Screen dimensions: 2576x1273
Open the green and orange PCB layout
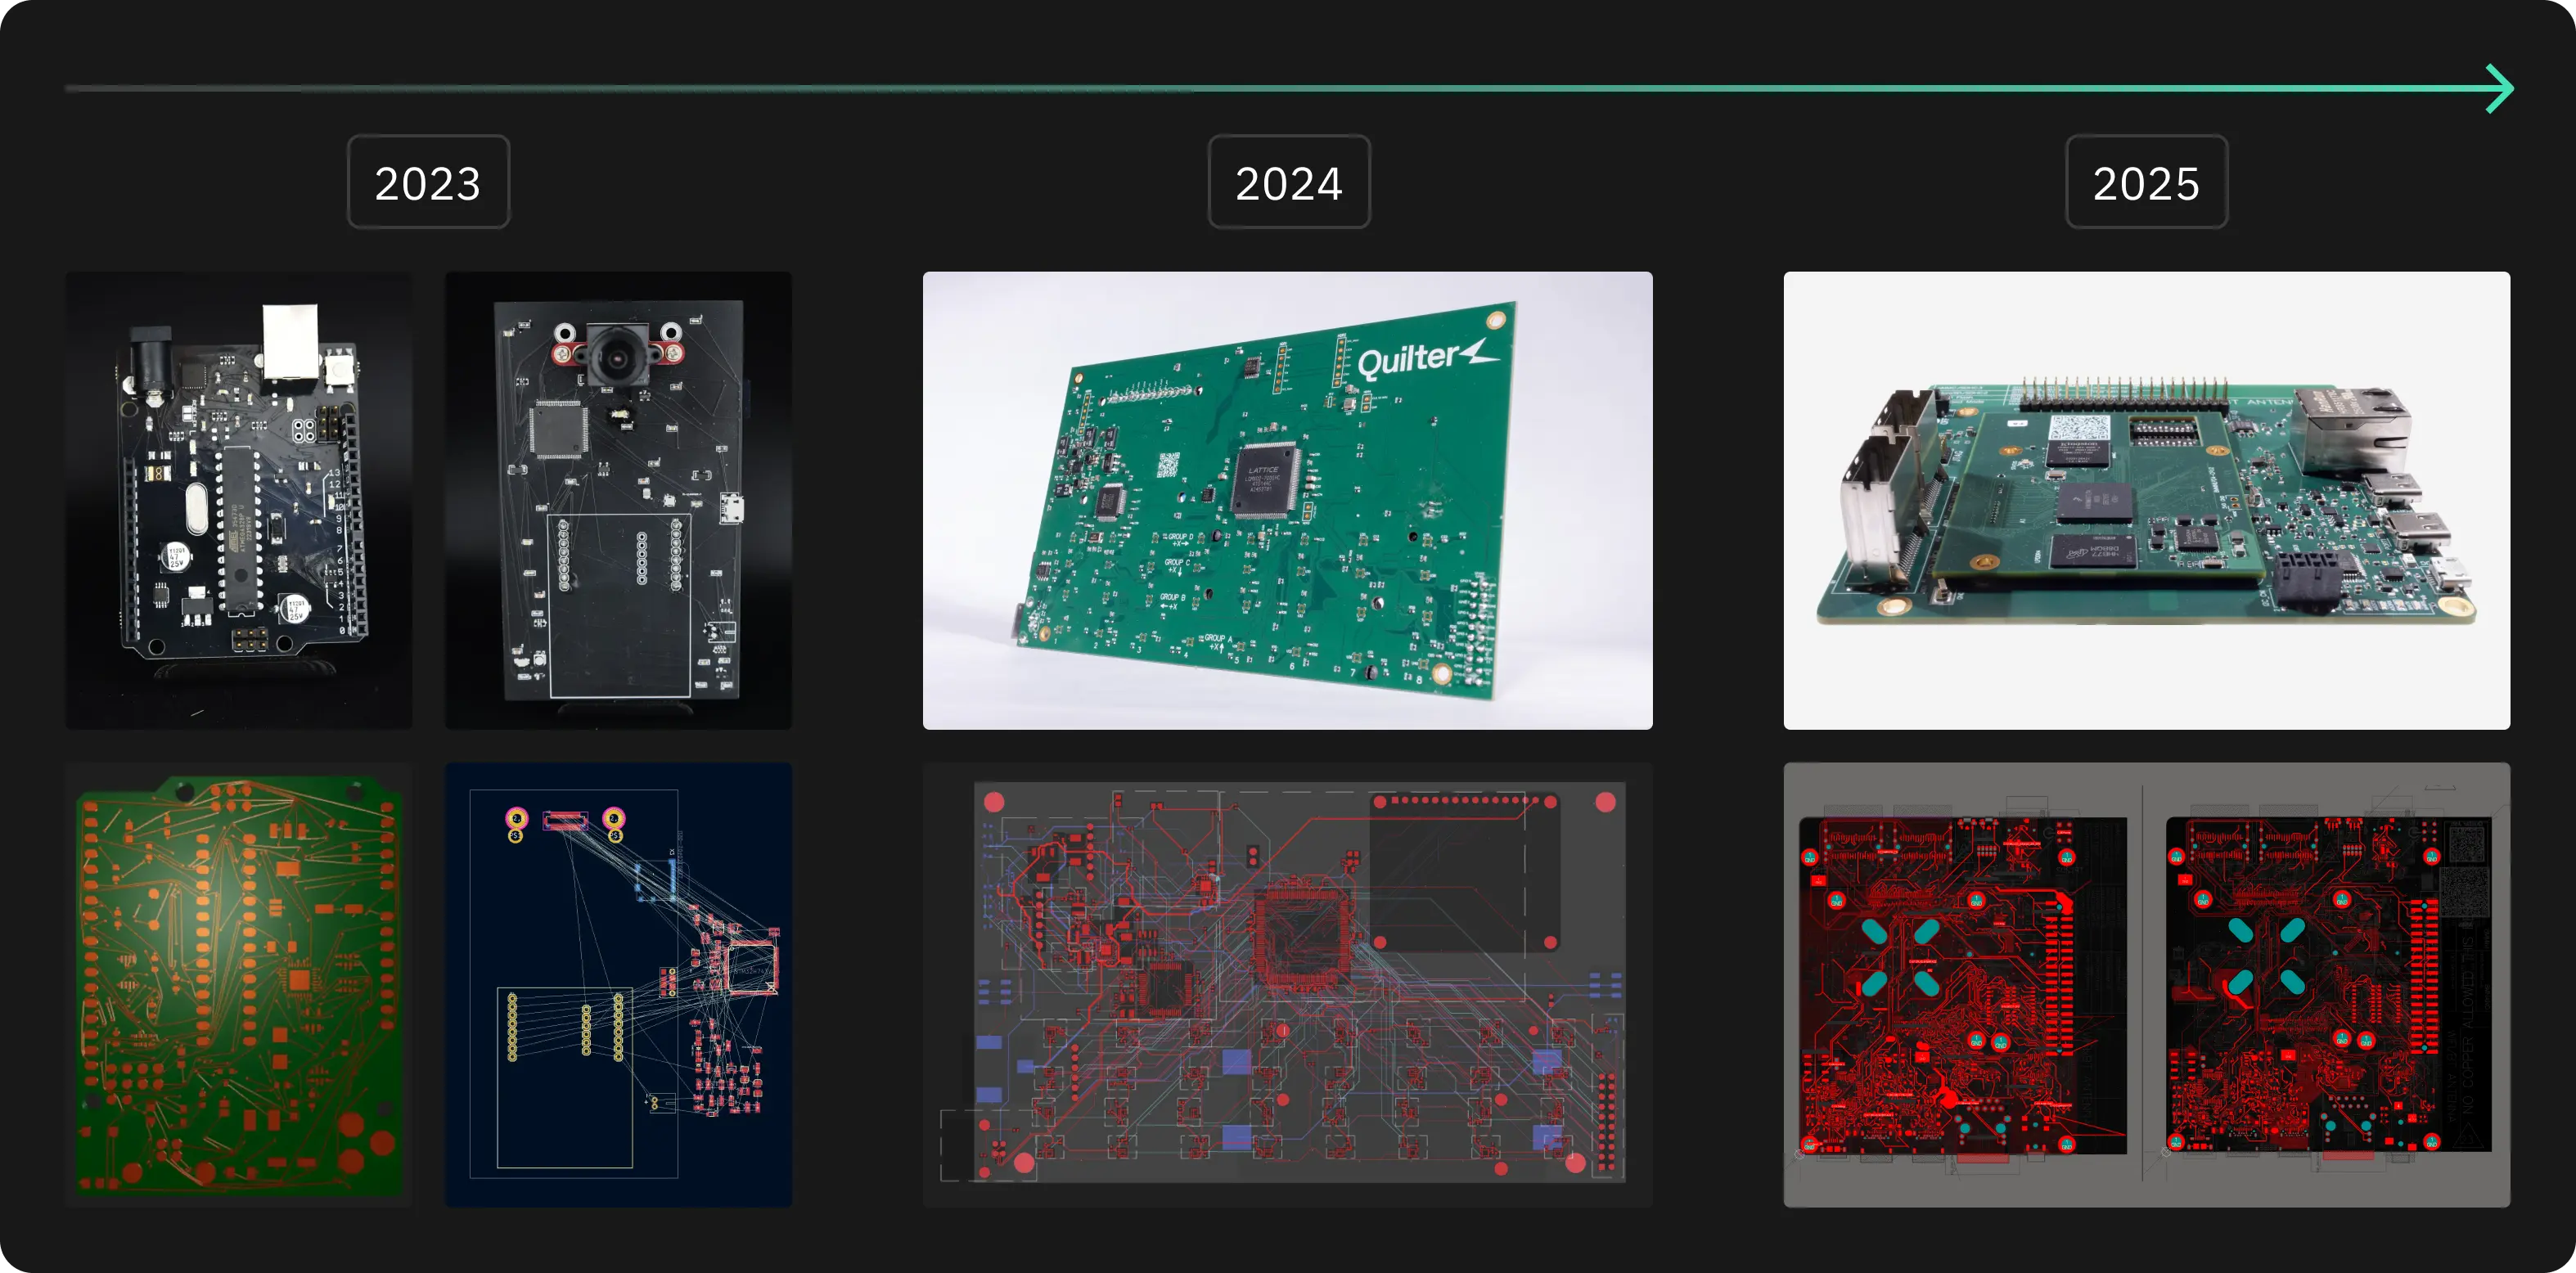pyautogui.click(x=238, y=985)
